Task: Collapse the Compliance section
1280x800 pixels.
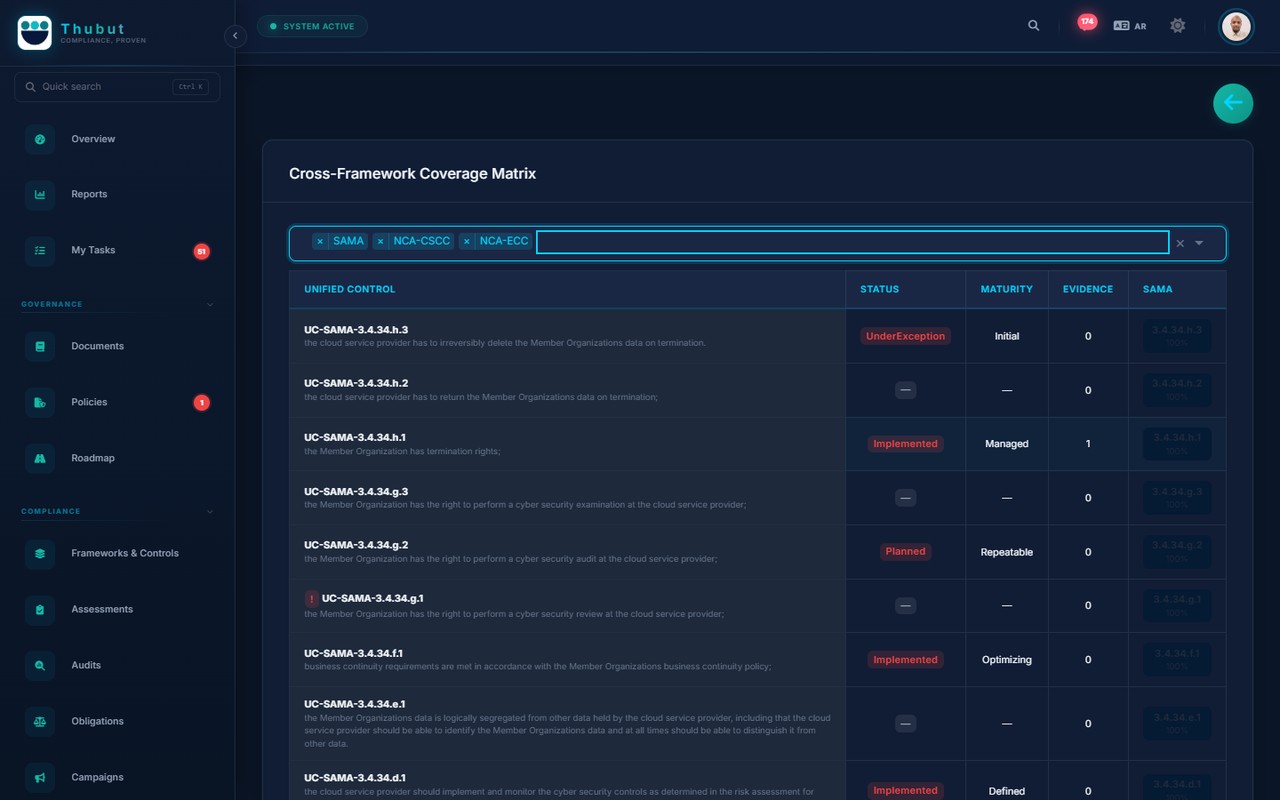Action: [x=210, y=511]
